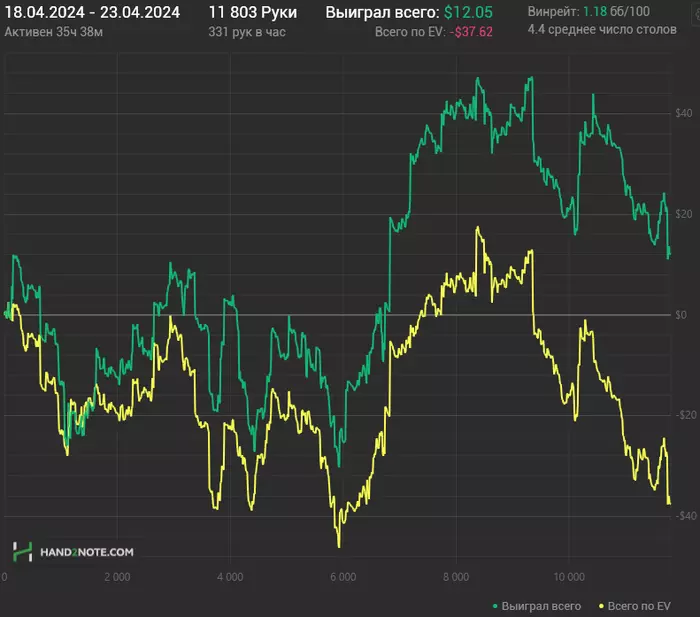Click '4.4 среднее число столов' text
Viewport: 700px width, 617px height.
click(x=602, y=29)
